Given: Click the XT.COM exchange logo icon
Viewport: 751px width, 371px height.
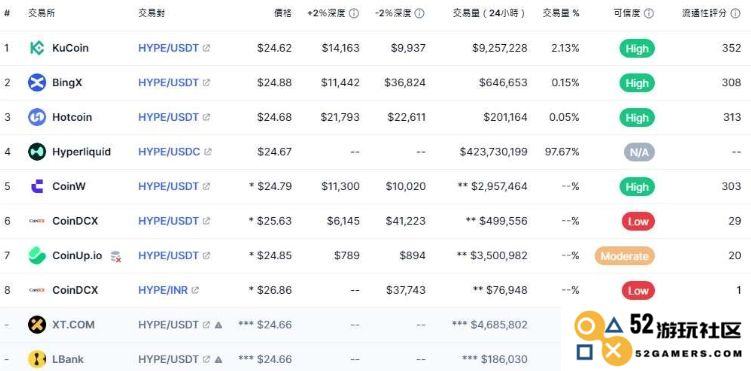Looking at the screenshot, I should 37,325.
